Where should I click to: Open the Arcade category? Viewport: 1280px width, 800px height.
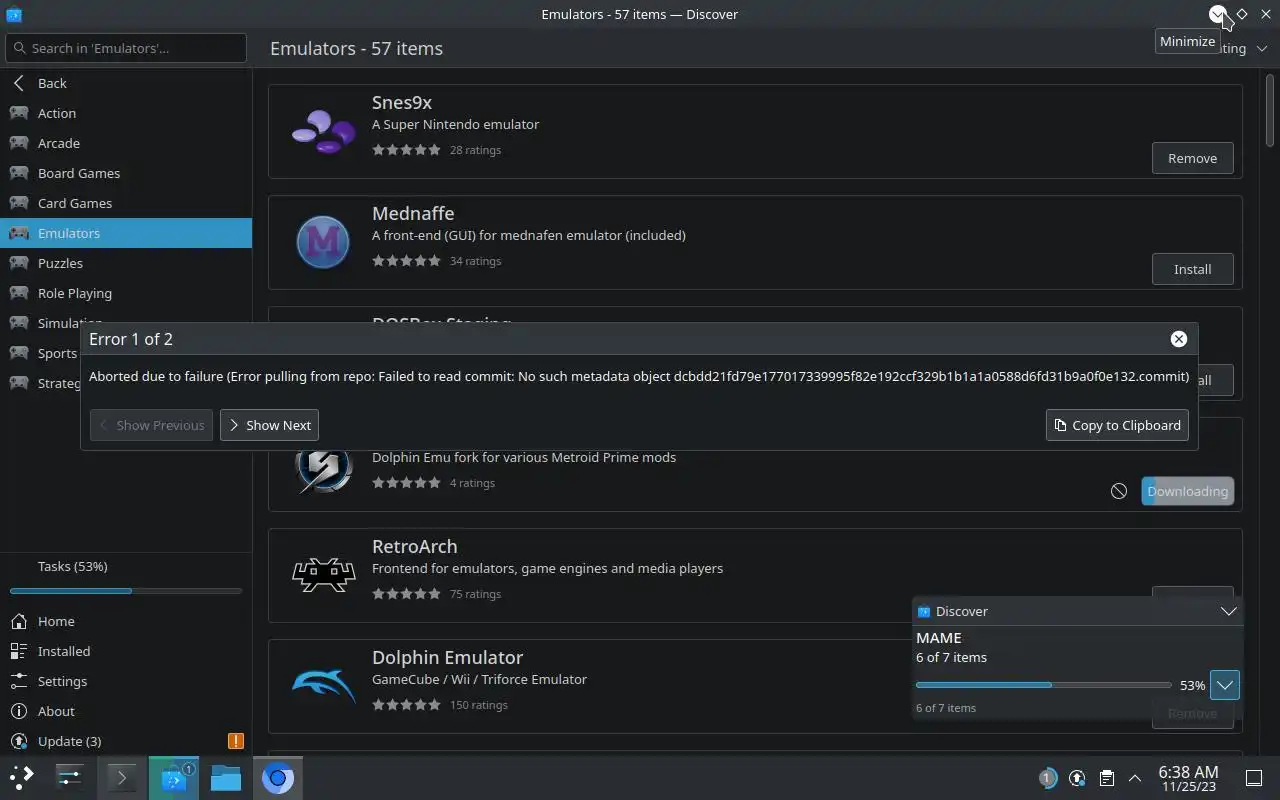[126, 143]
